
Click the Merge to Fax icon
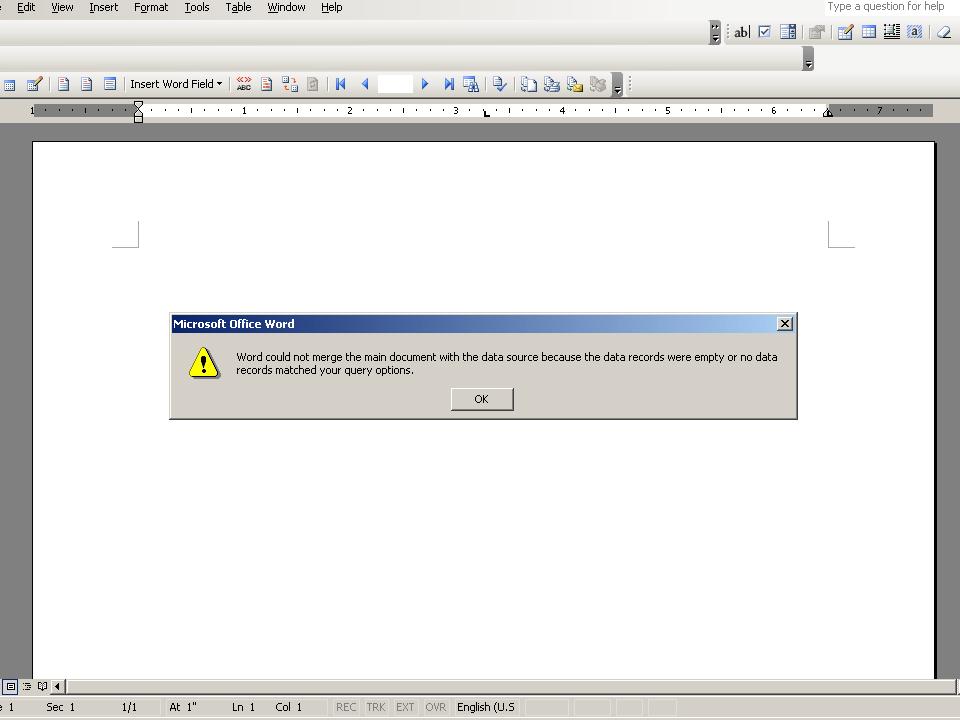pyautogui.click(x=598, y=84)
